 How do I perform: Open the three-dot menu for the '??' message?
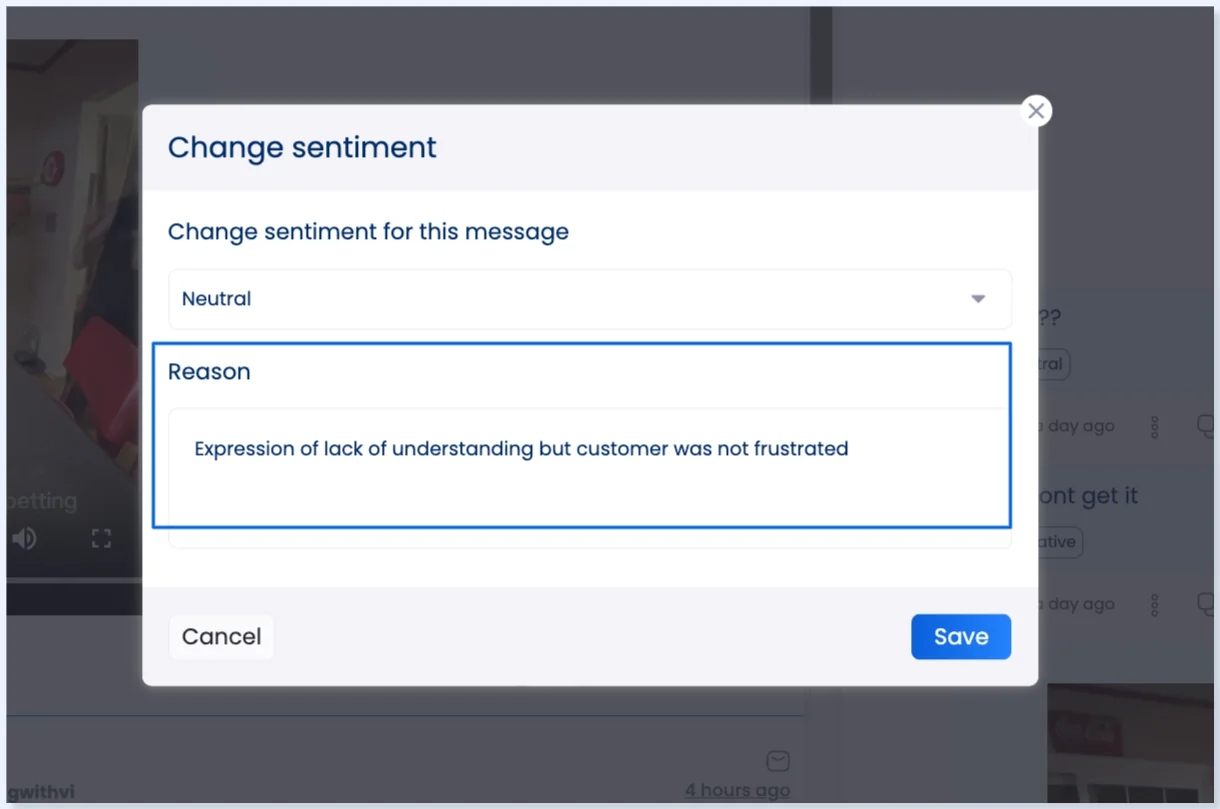coord(1155,427)
